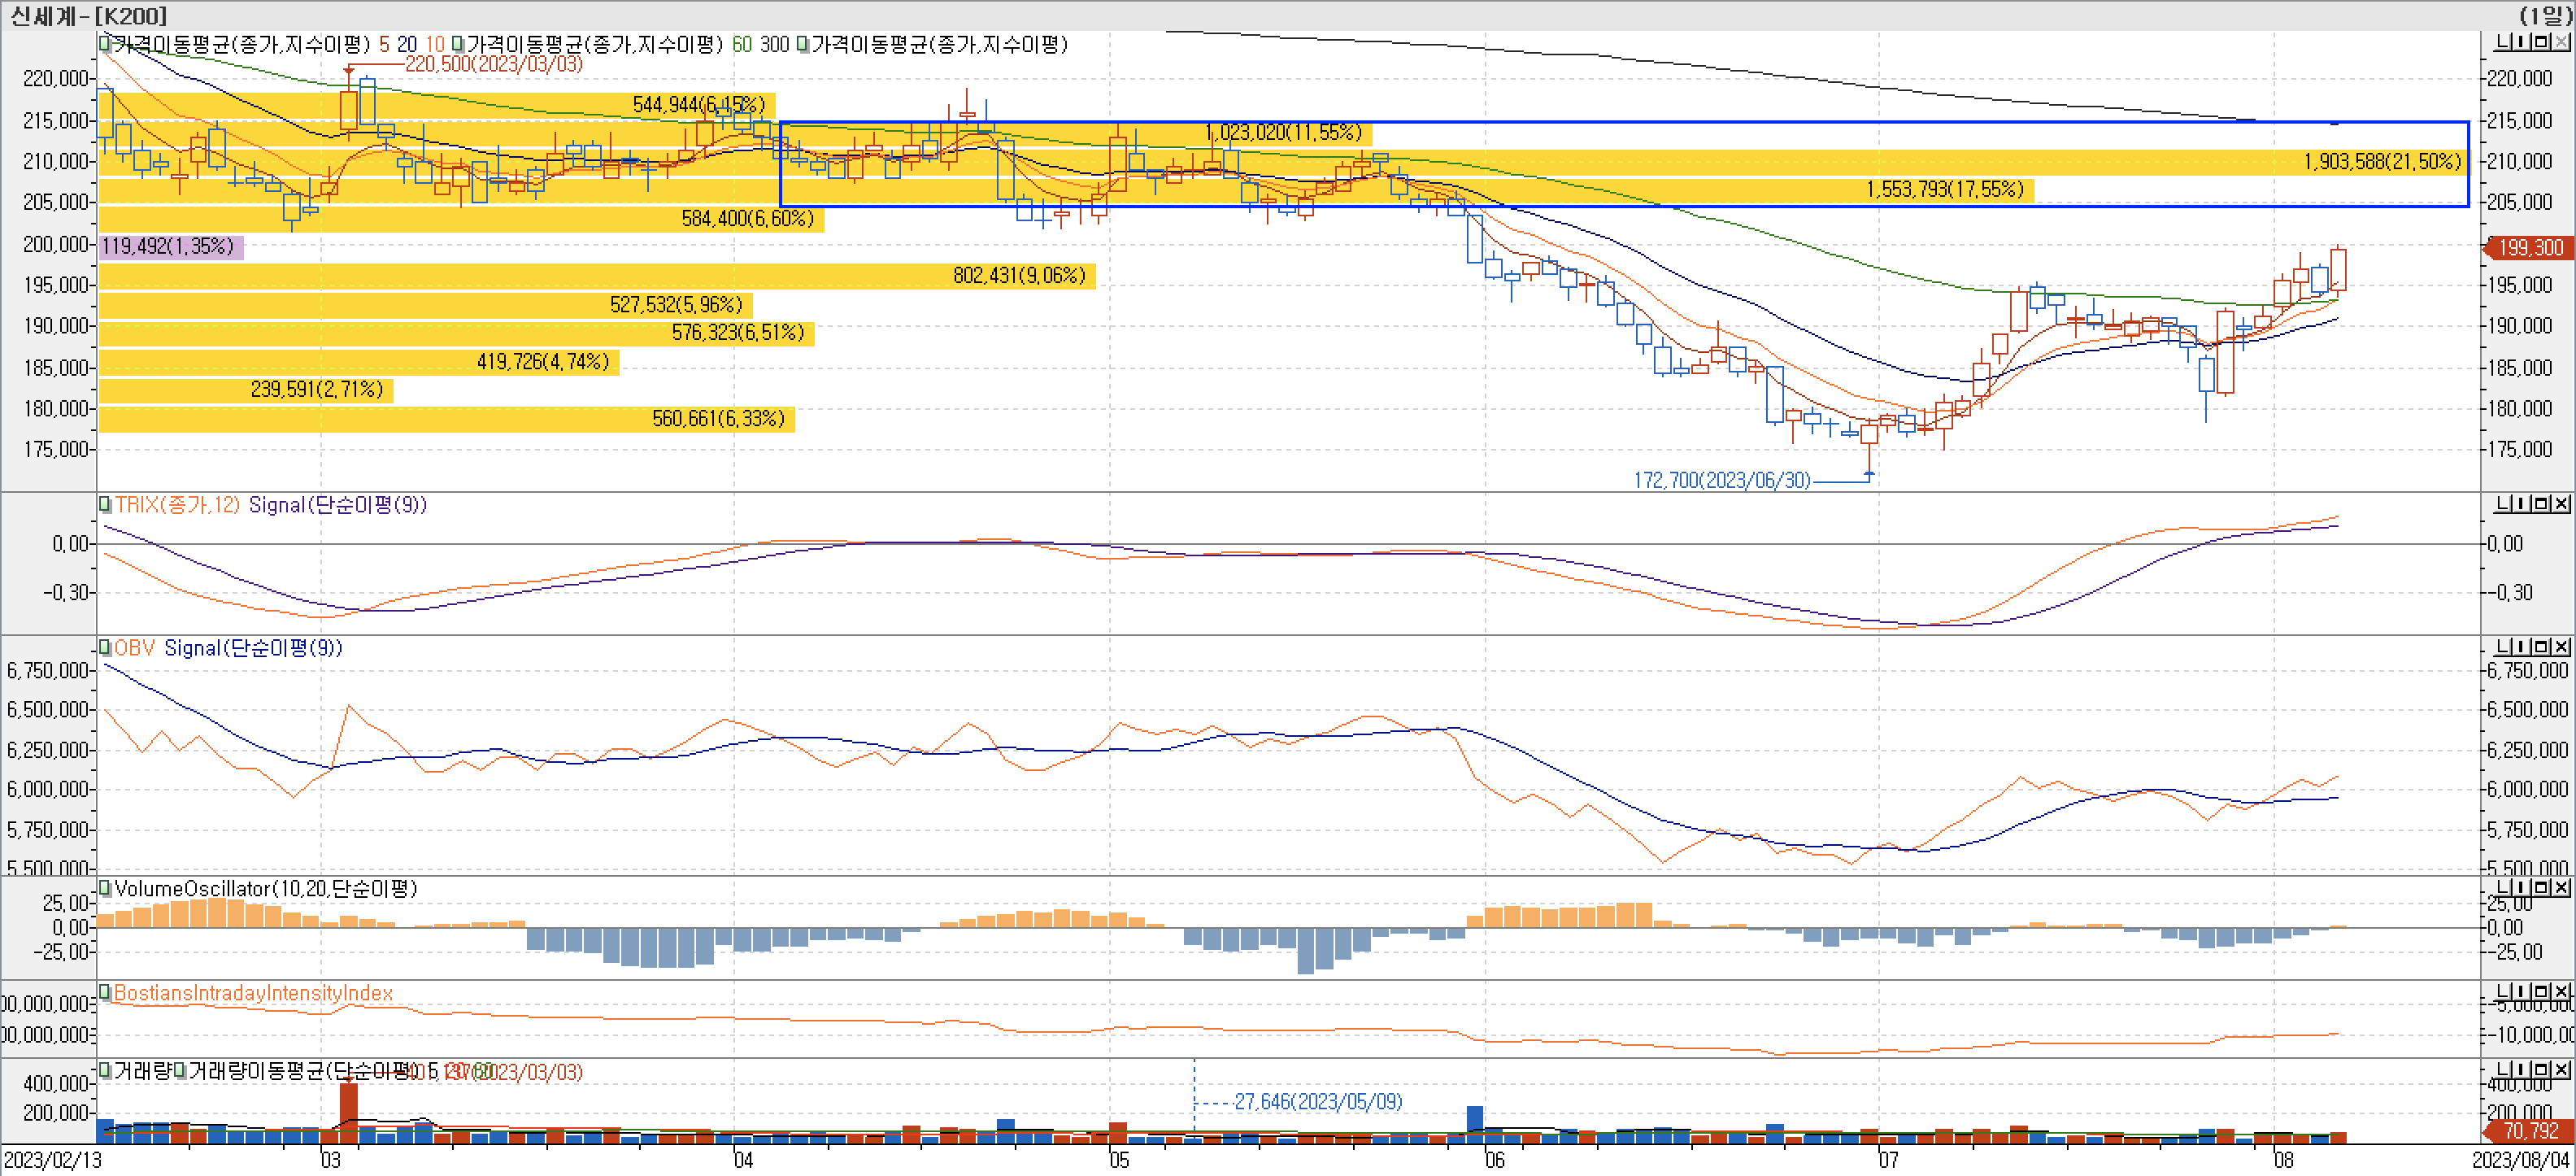Click the red 199,300 current price tag
This screenshot has width=2576, height=1176.
pos(2530,247)
